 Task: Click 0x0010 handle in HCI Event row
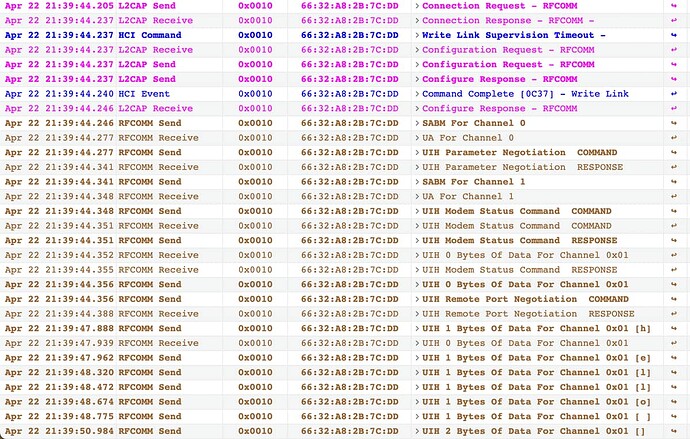(255, 94)
